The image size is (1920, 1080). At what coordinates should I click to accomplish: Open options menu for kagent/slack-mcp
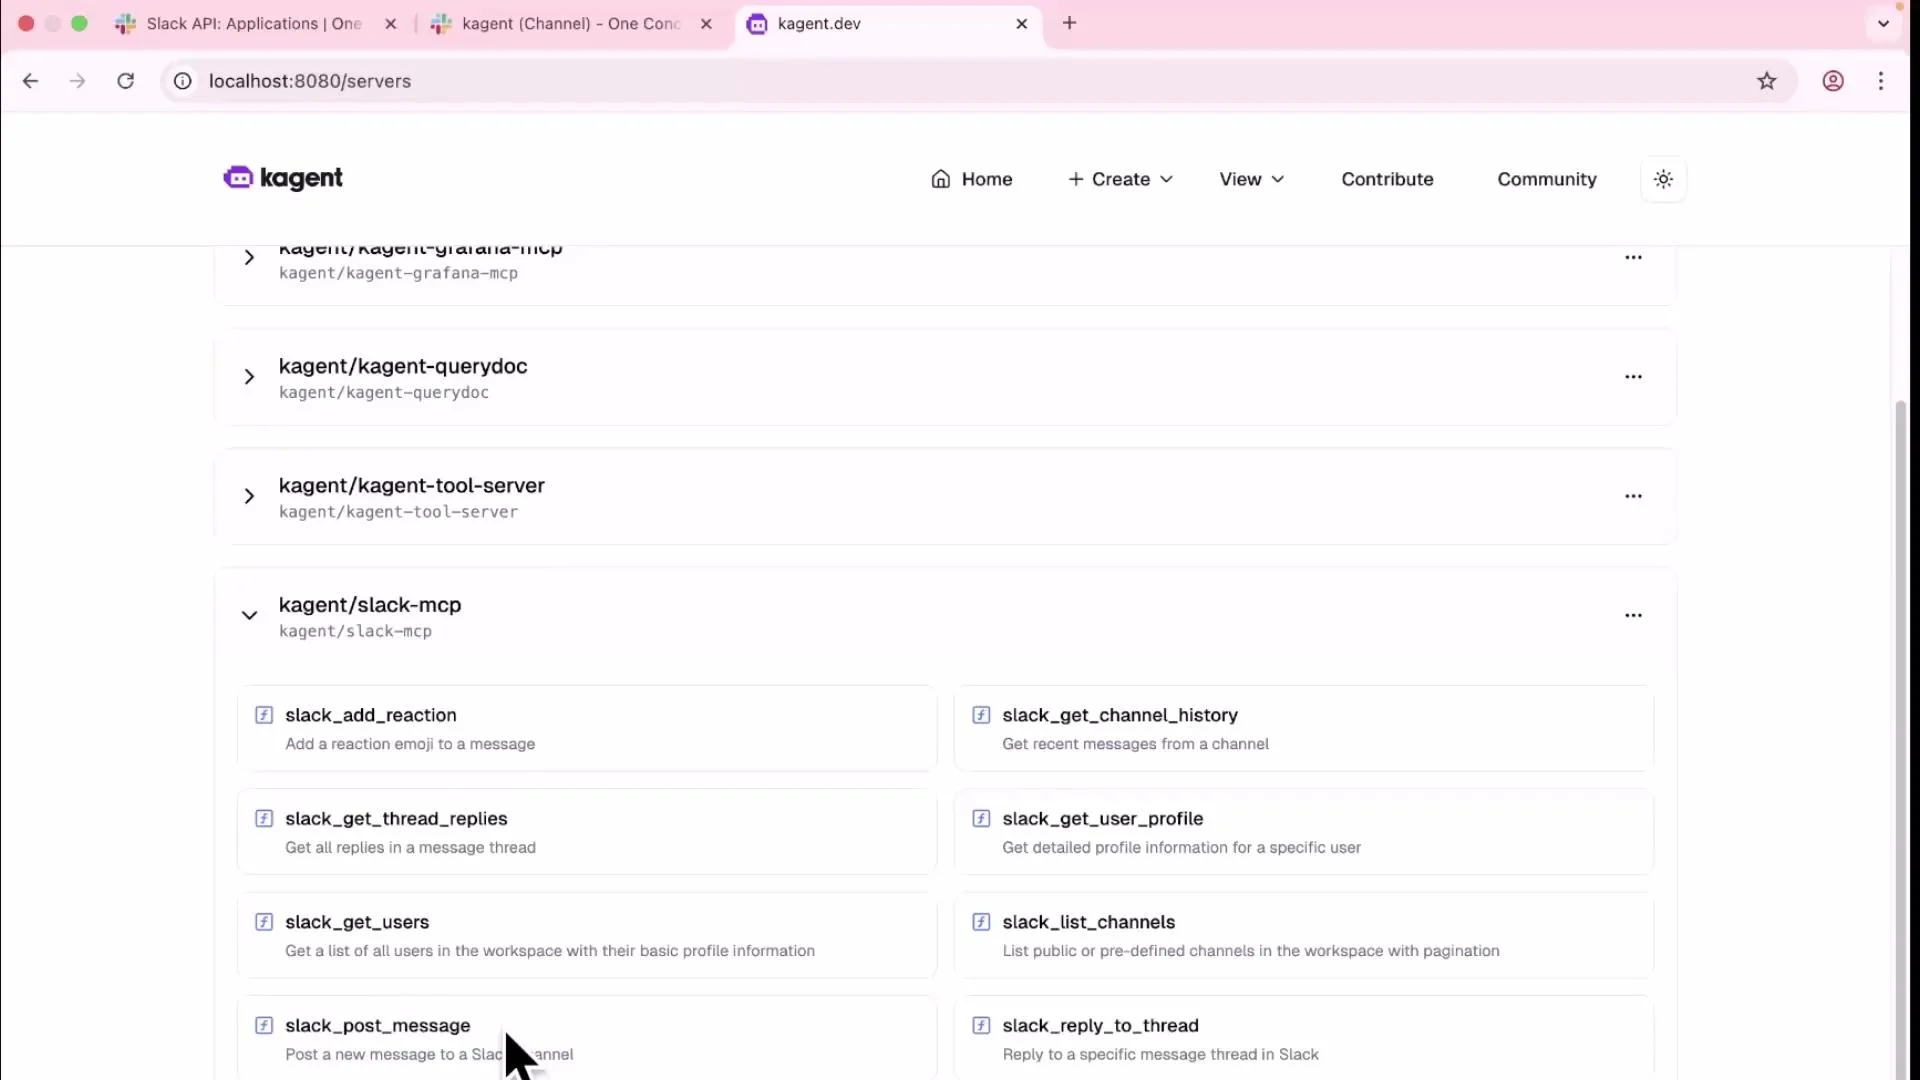(x=1633, y=615)
